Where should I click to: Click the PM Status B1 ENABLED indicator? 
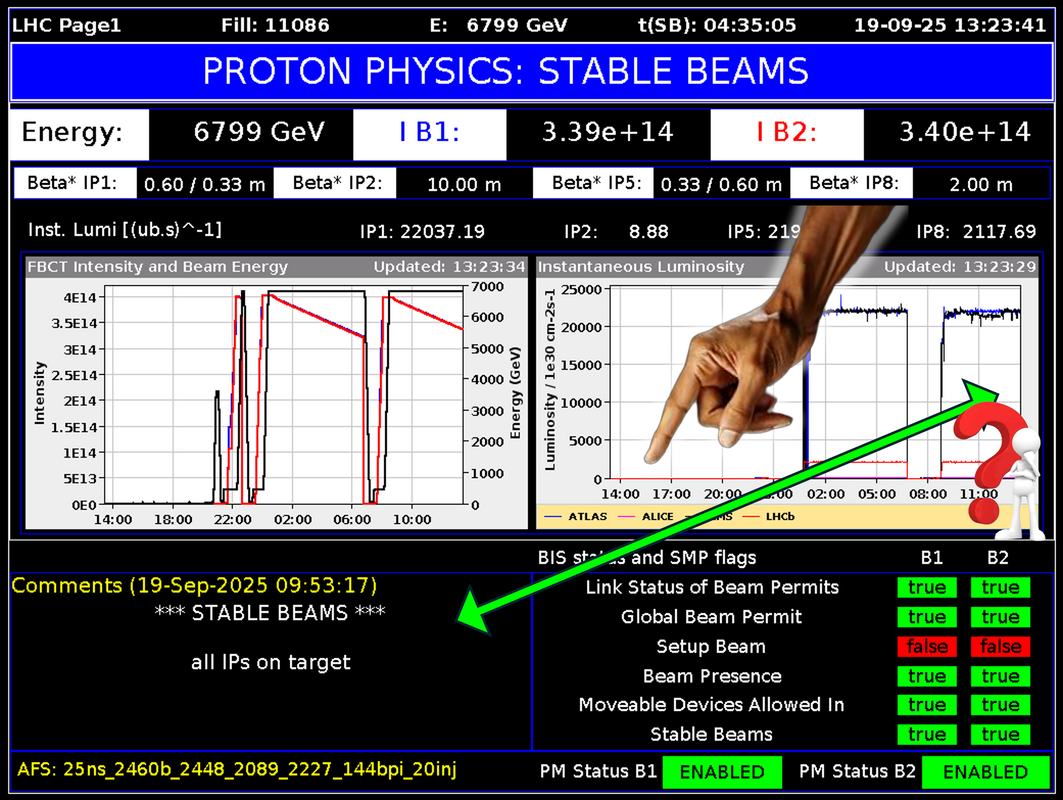722,772
